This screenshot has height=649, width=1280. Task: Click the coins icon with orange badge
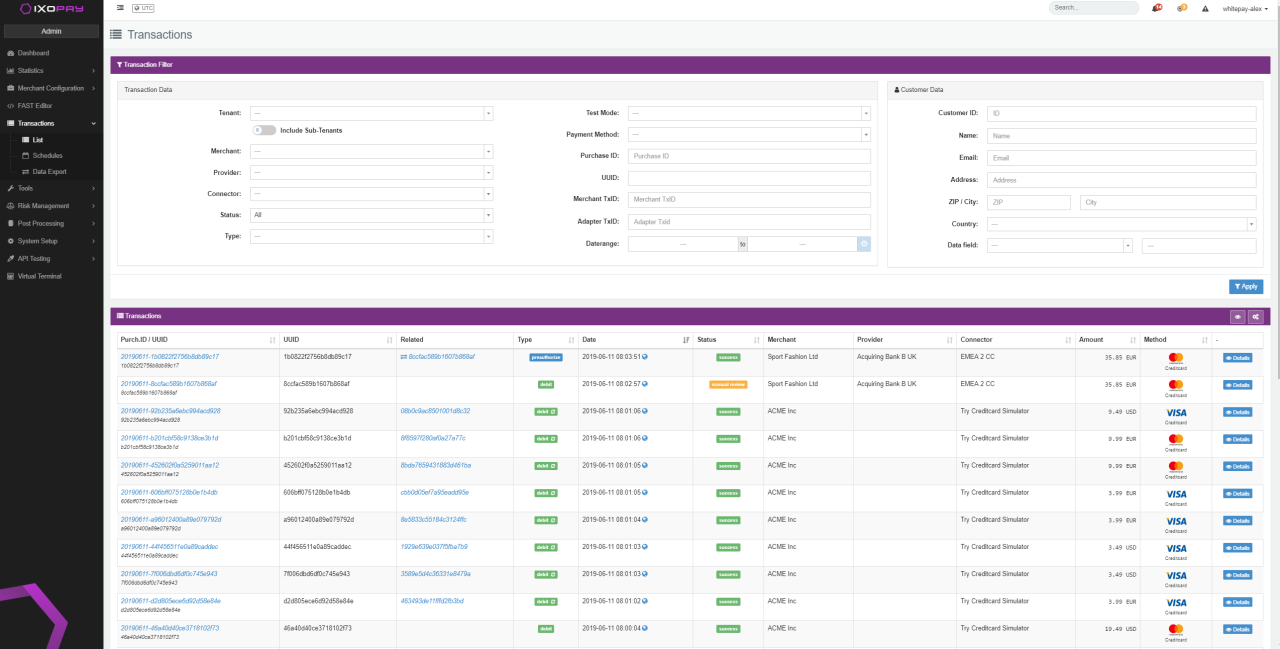pyautogui.click(x=1181, y=8)
